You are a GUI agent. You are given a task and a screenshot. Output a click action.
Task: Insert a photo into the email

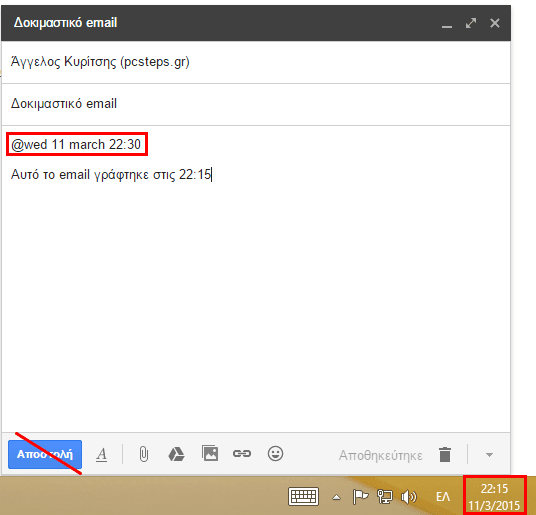(x=210, y=453)
